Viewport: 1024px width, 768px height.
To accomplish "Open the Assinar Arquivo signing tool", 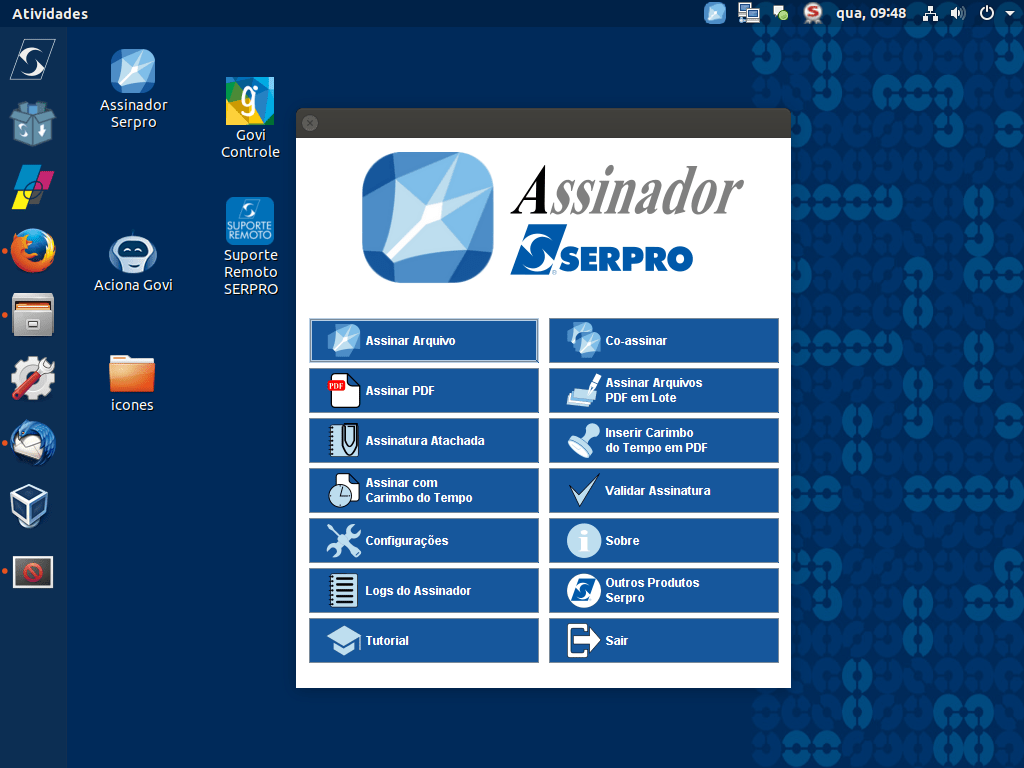I will pos(423,340).
